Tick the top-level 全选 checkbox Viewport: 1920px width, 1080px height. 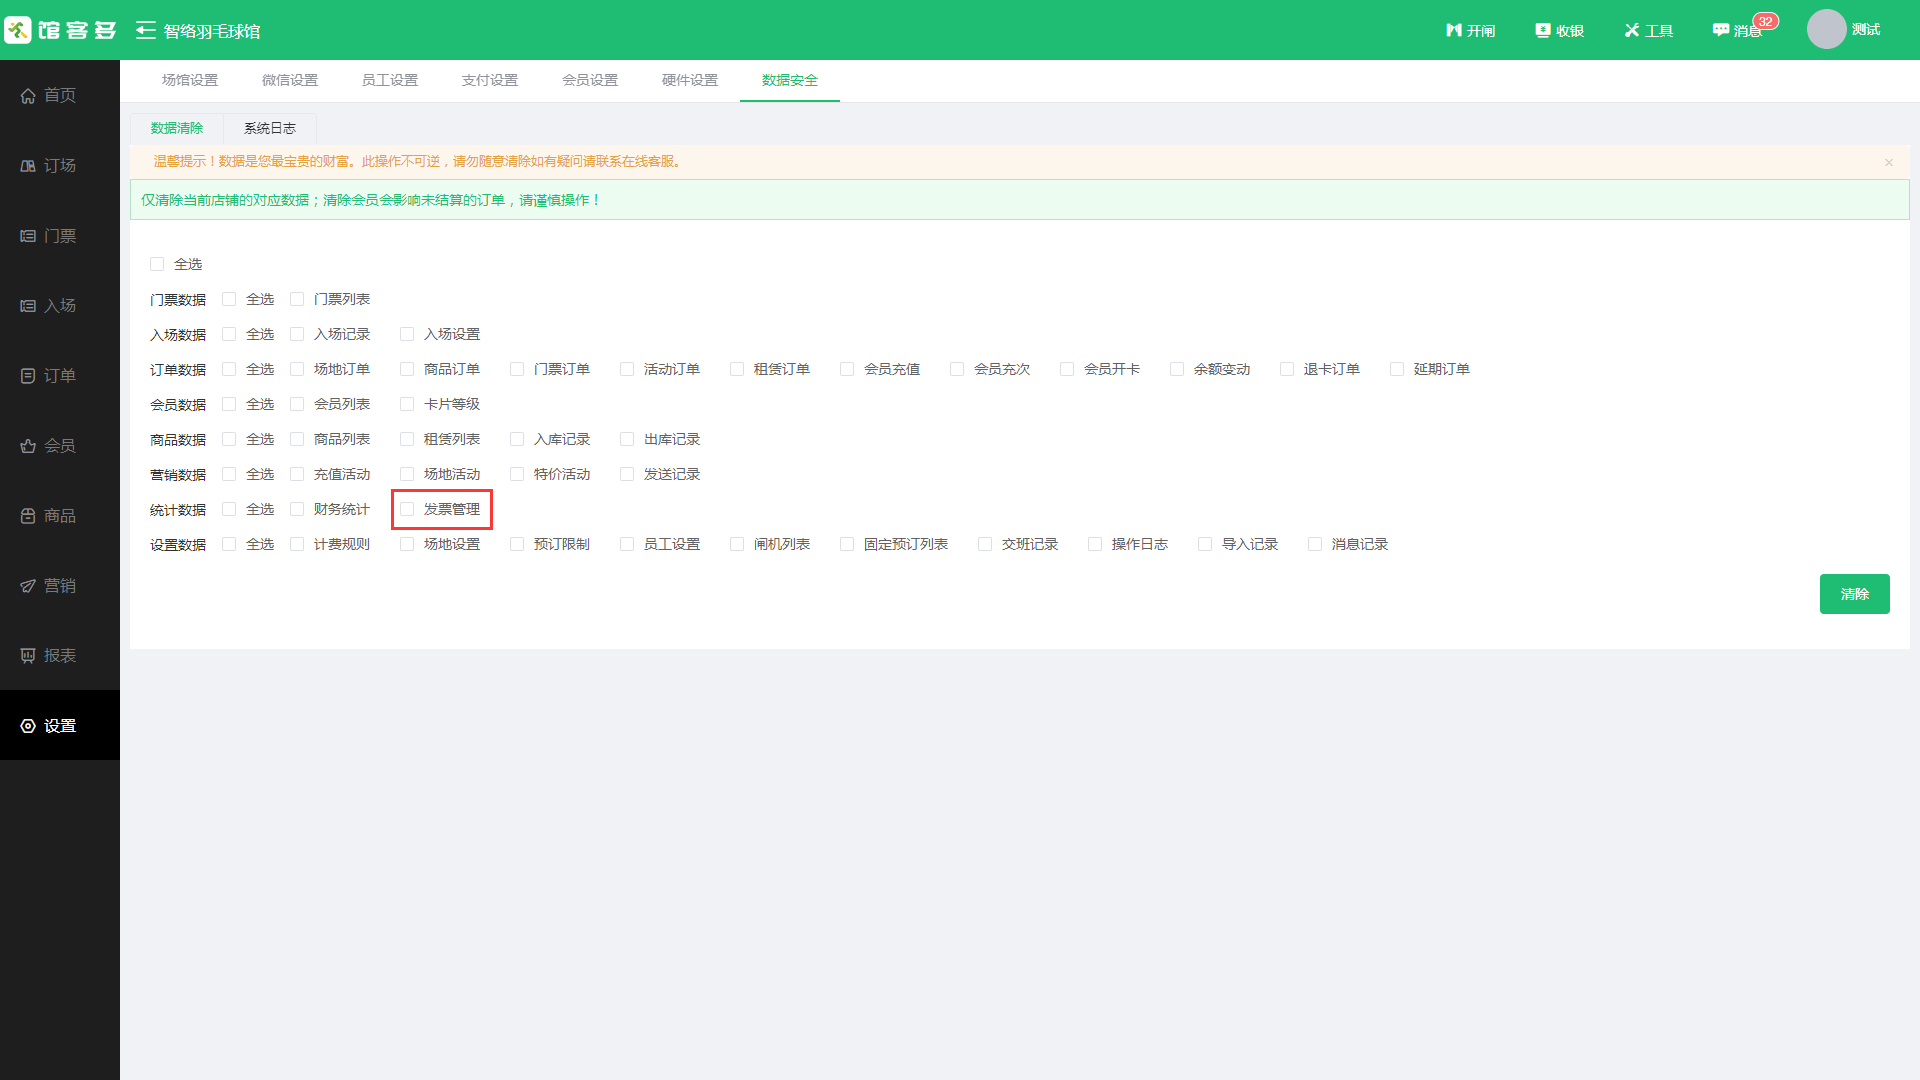point(157,264)
